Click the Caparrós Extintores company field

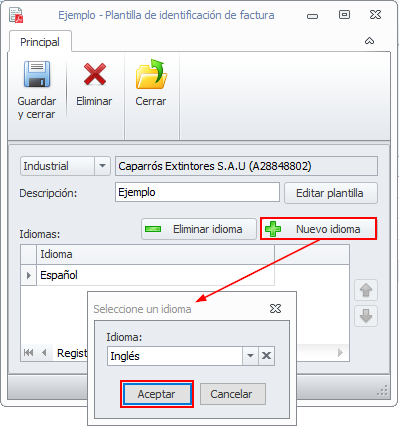click(x=246, y=166)
